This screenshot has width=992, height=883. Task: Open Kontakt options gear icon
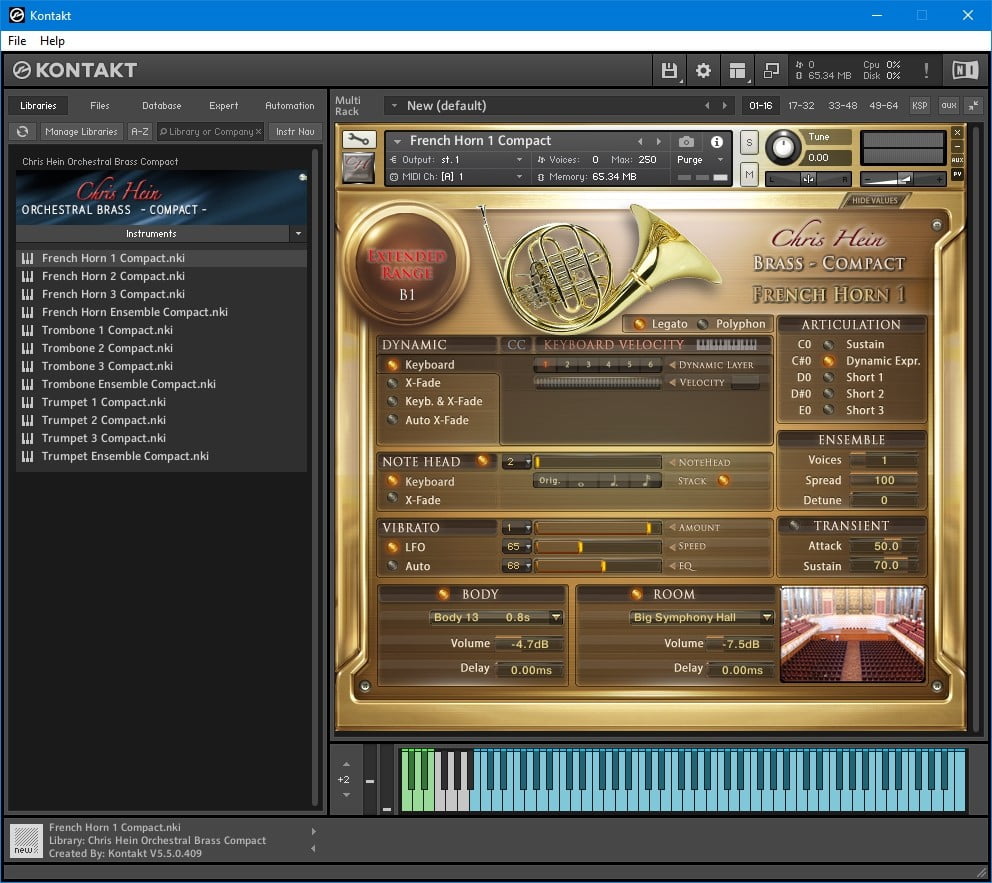[x=703, y=71]
